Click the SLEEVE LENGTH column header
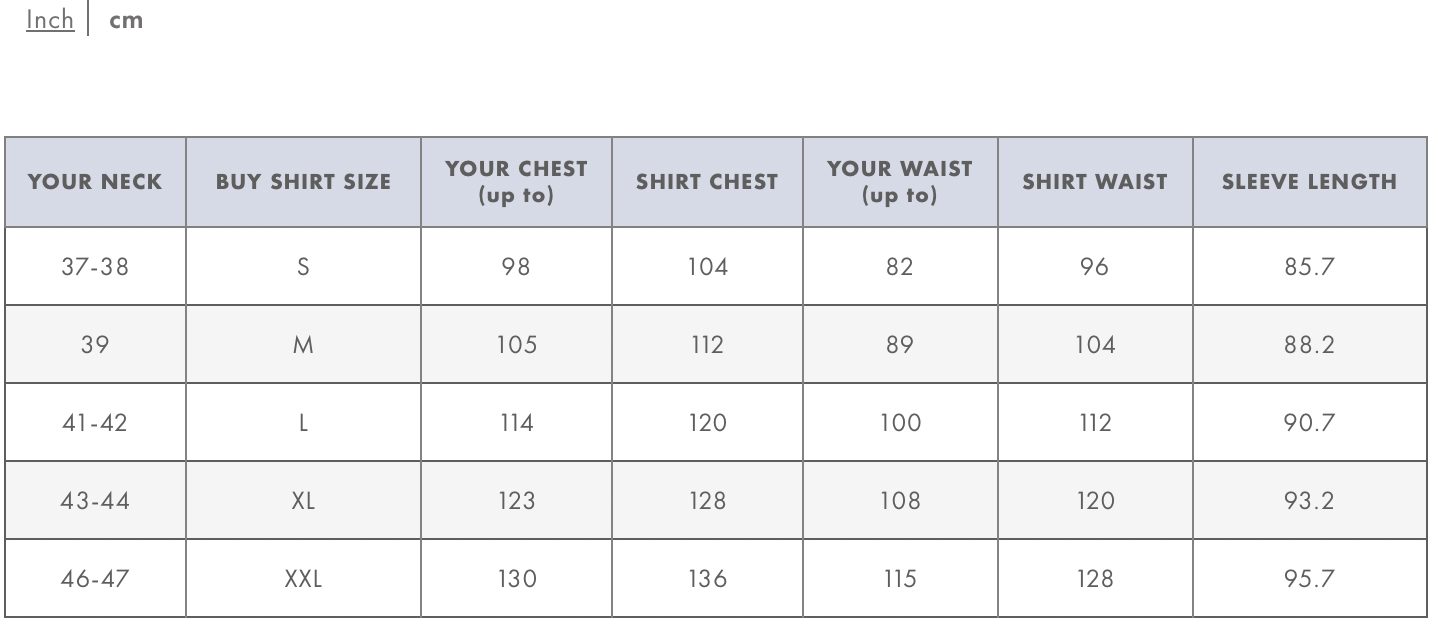The height and width of the screenshot is (628, 1438). pos(1309,182)
